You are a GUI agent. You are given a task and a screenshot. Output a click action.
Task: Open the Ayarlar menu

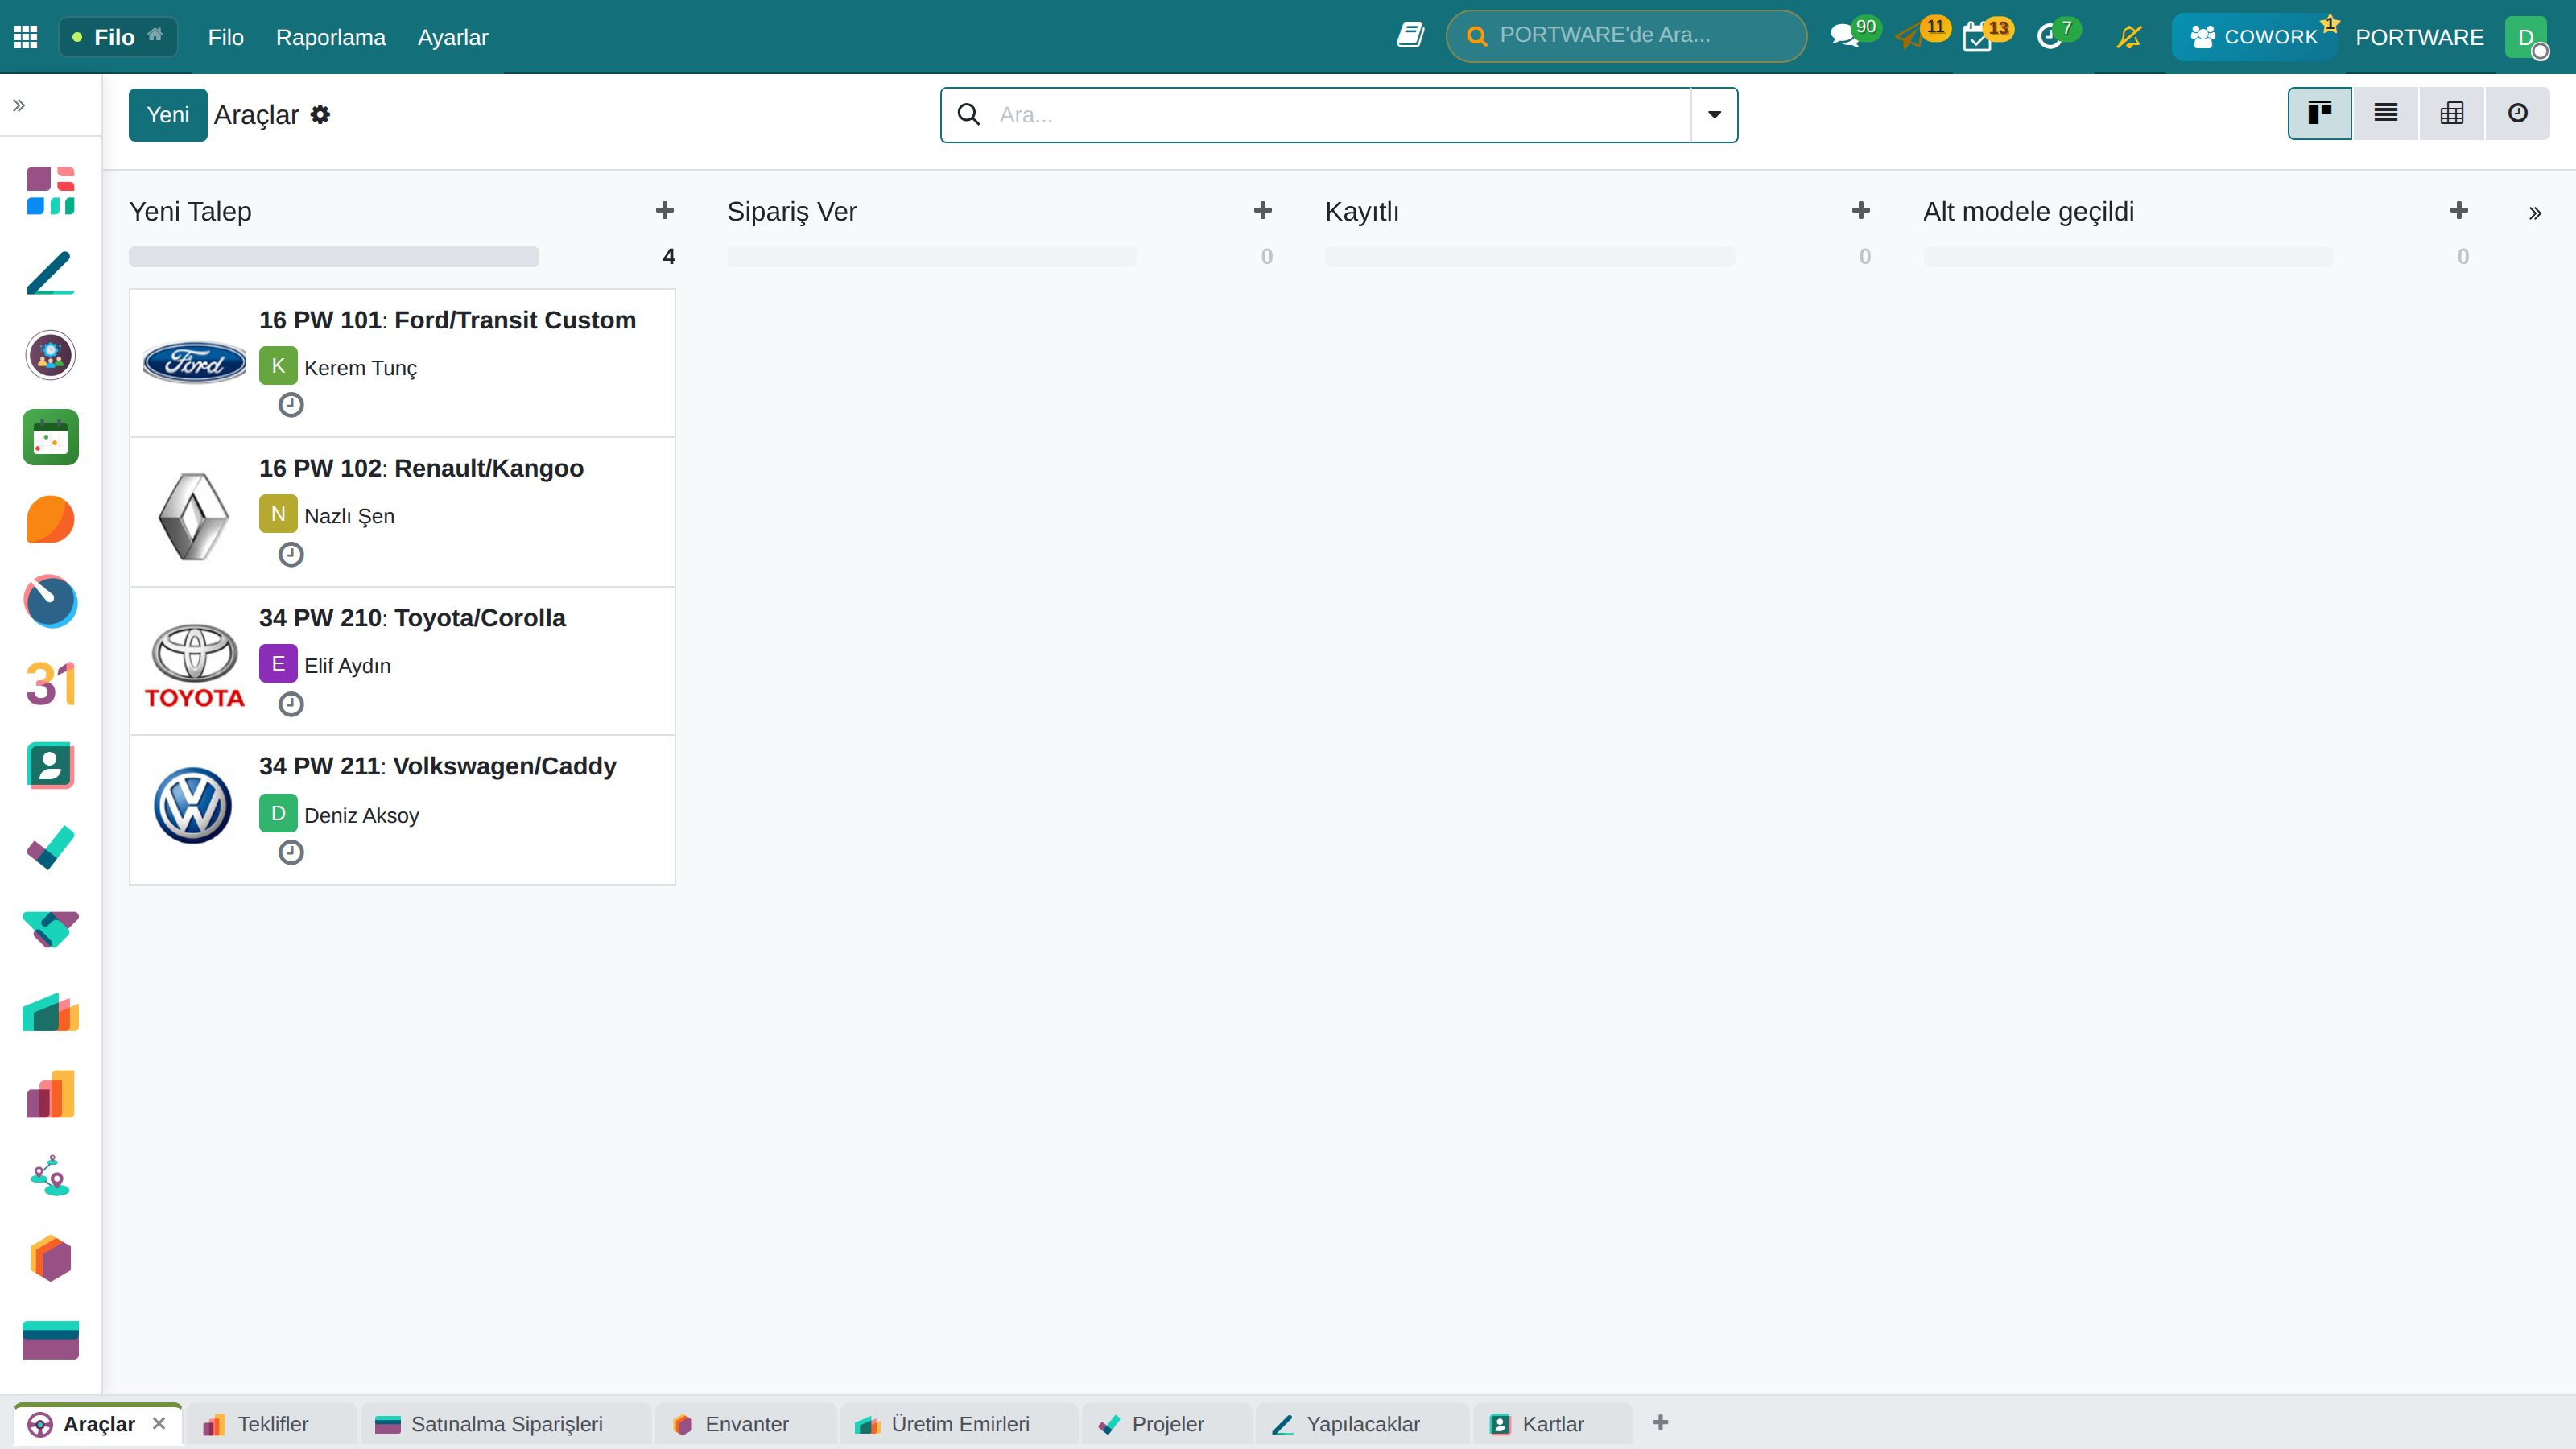coord(453,37)
